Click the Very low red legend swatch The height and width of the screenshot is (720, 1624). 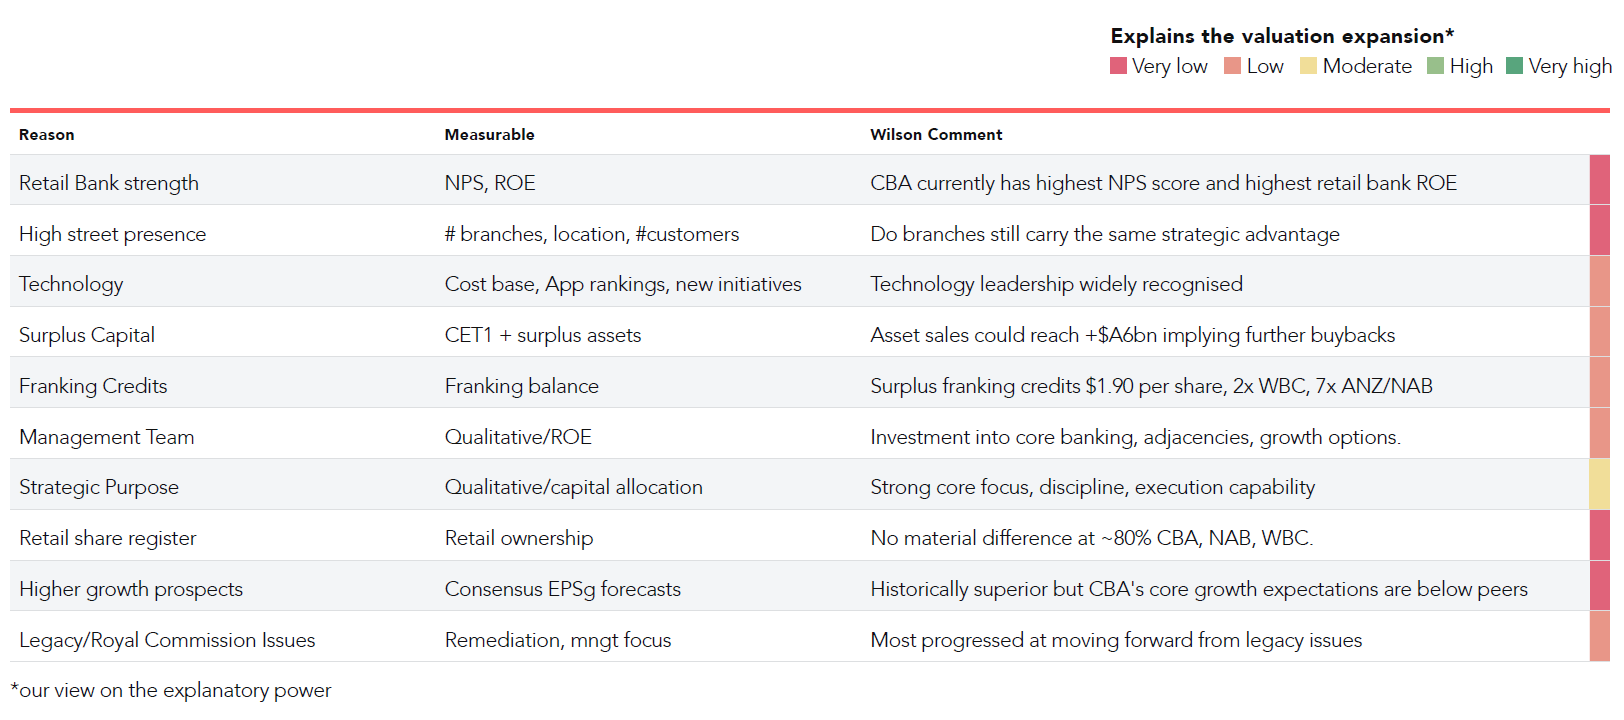click(x=1118, y=66)
